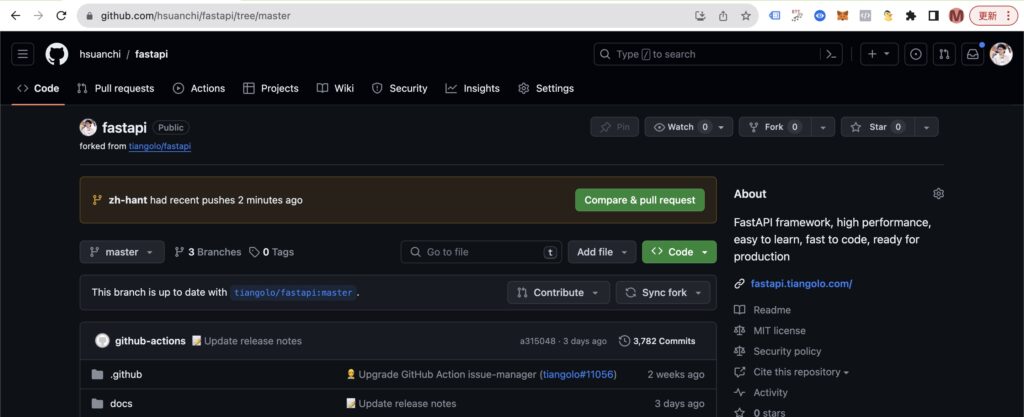Image resolution: width=1024 pixels, height=417 pixels.
Task: Click the tiangolo/fastapi:master branch label
Action: coord(293,292)
